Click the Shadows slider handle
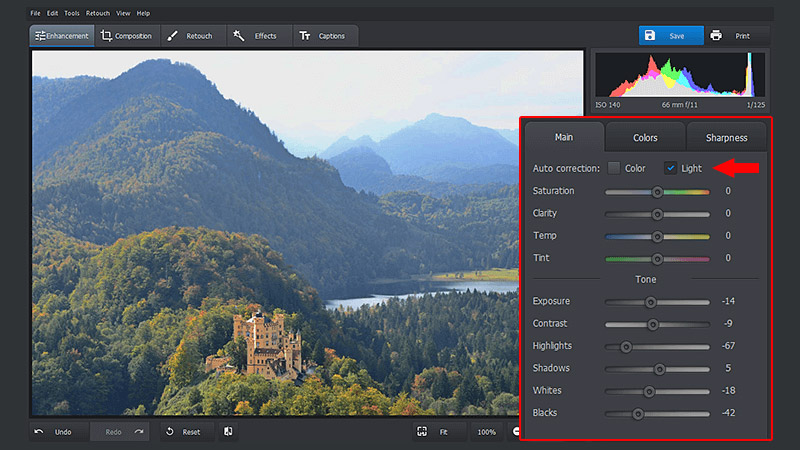The width and height of the screenshot is (800, 450). tap(659, 369)
